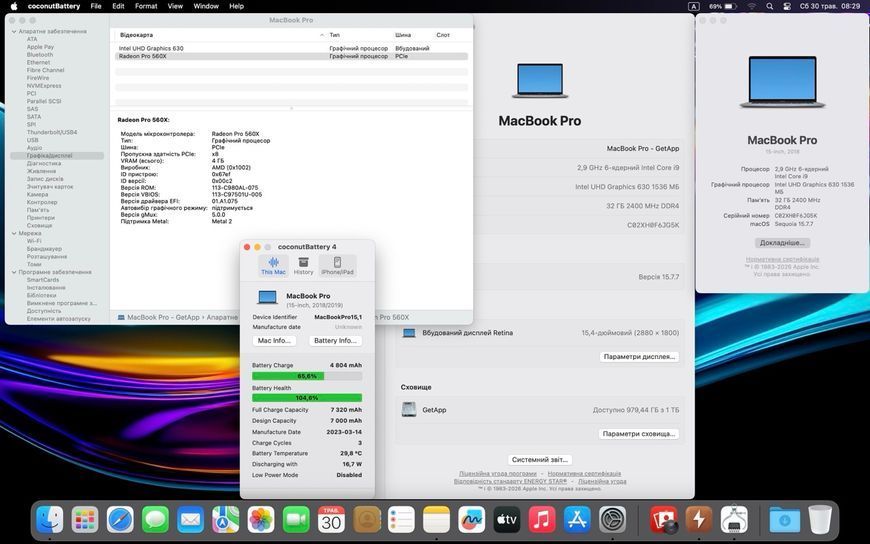Image resolution: width=870 pixels, height=544 pixels.
Task: Open Ліцензійна угода програми link
Action: pyautogui.click(x=498, y=474)
